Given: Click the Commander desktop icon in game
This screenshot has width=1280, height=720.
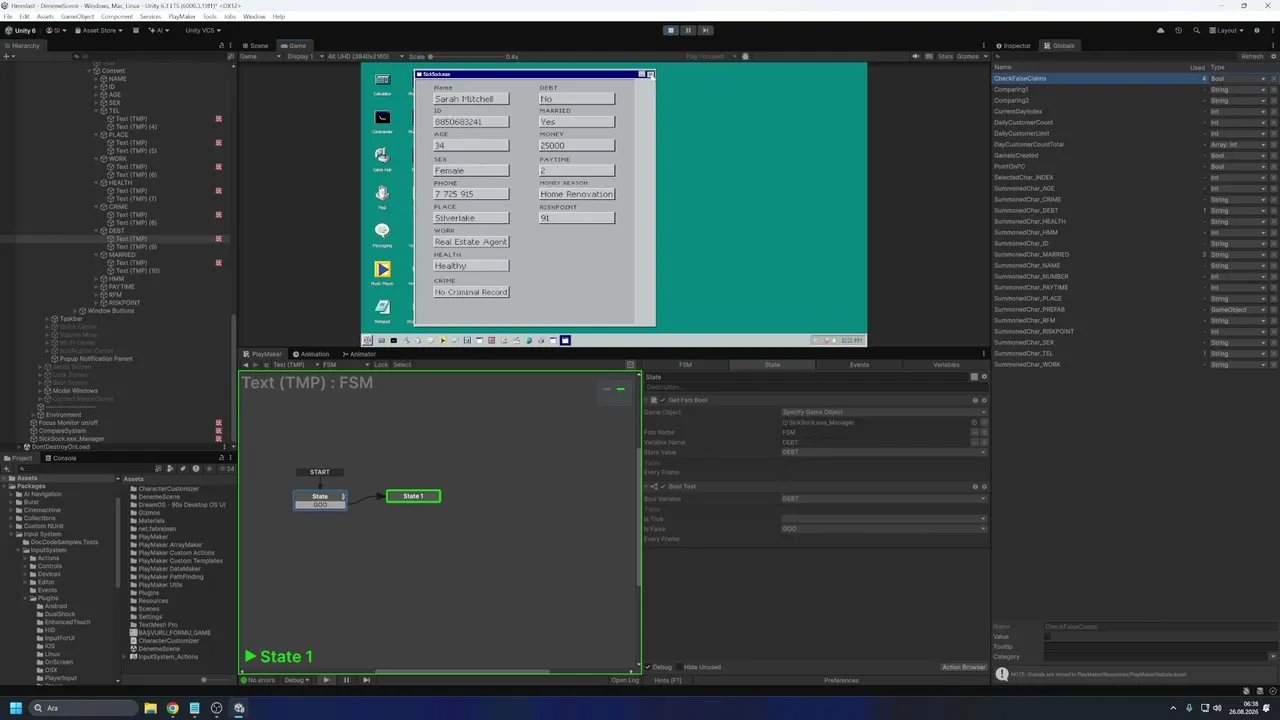Looking at the screenshot, I should pos(382,121).
